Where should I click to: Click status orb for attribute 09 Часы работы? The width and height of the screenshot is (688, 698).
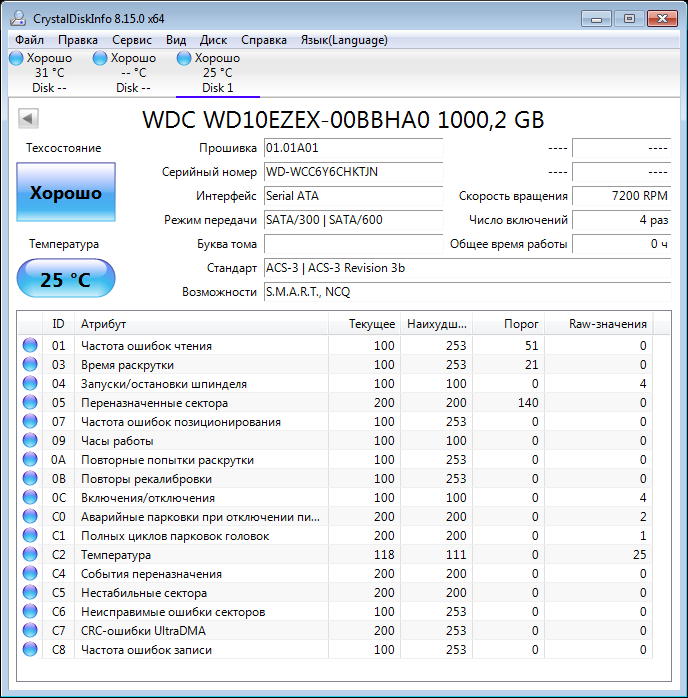[x=30, y=440]
